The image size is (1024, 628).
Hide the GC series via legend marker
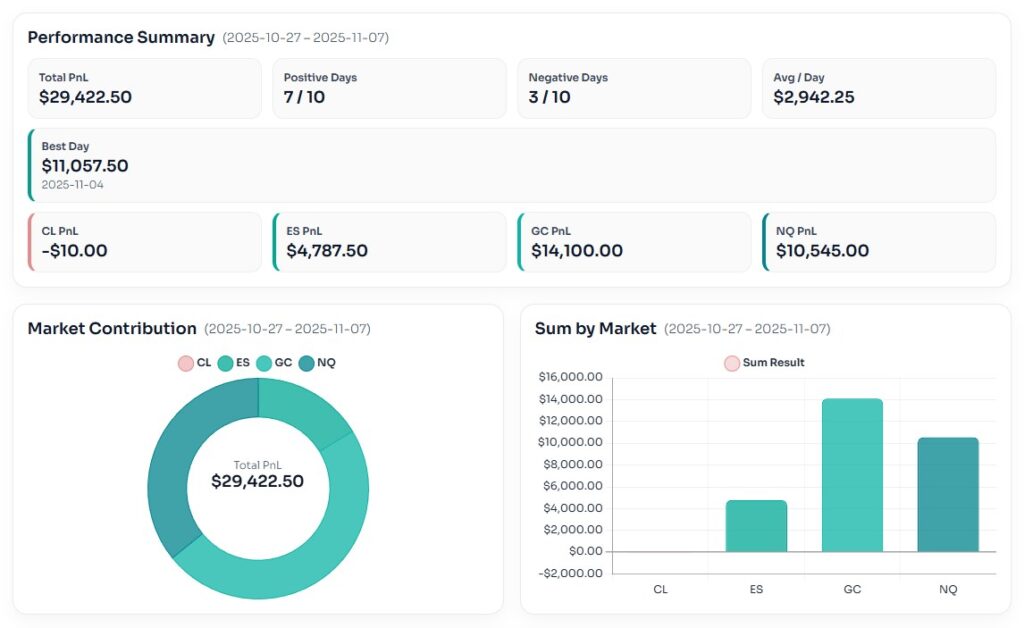pos(265,362)
